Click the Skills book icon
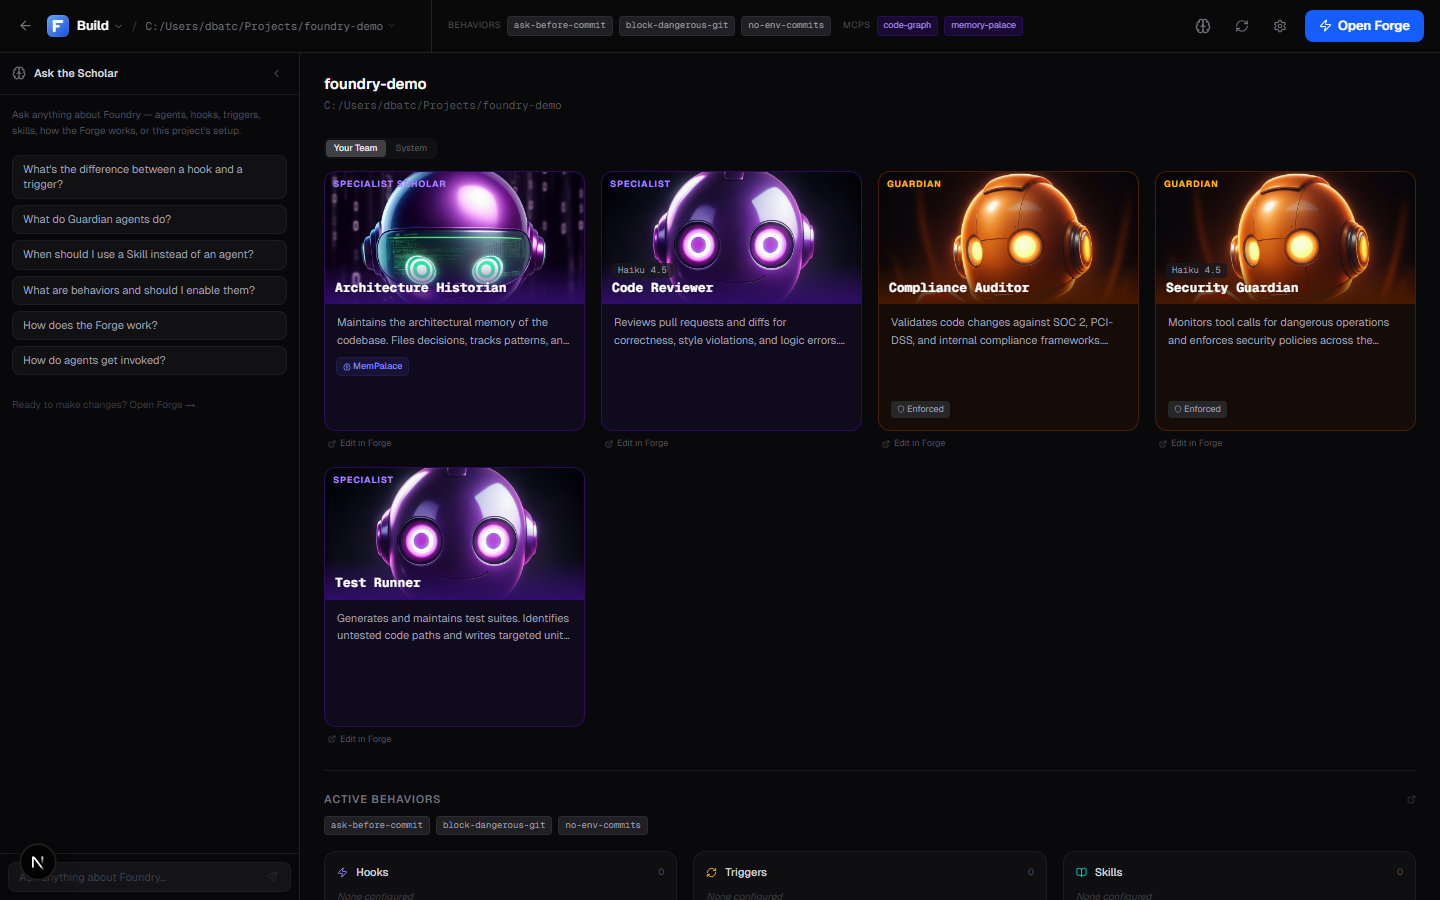1440x900 pixels. click(x=1081, y=872)
